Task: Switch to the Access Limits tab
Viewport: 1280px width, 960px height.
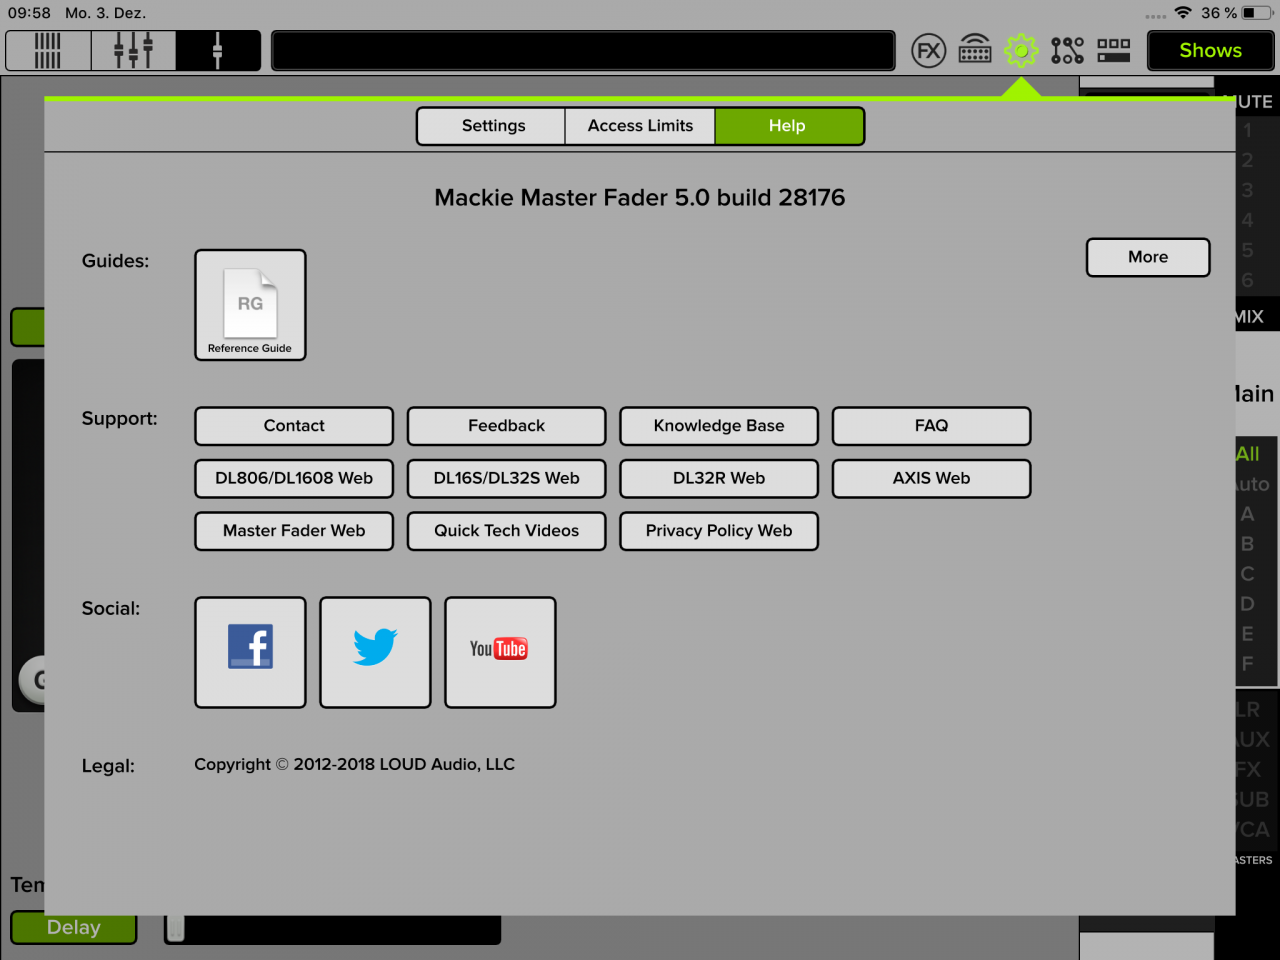Action: pyautogui.click(x=640, y=126)
